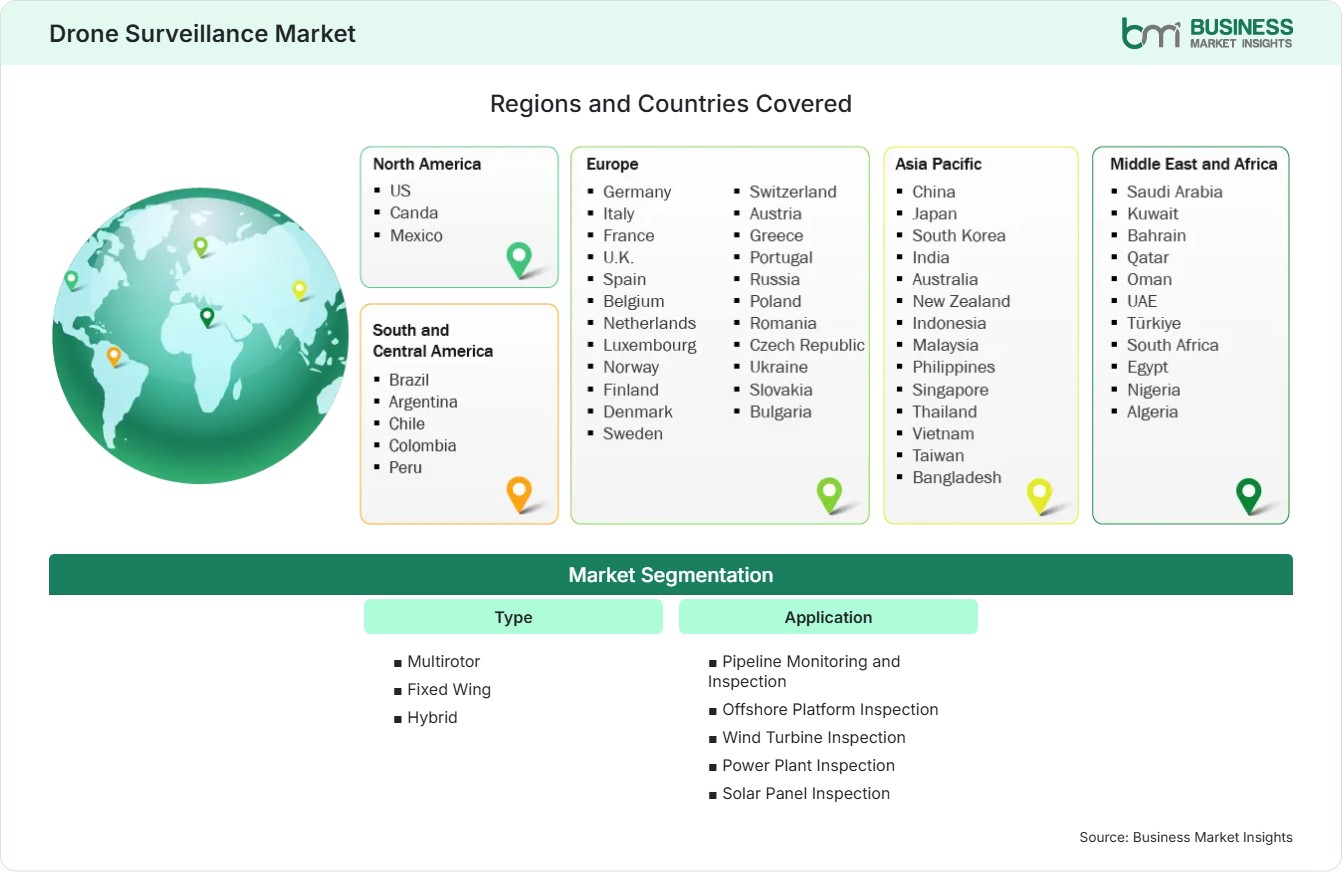Screen dimensions: 1342x872
Task: Click 'Singapore' in Asia Pacific list
Action: pyautogui.click(x=950, y=390)
